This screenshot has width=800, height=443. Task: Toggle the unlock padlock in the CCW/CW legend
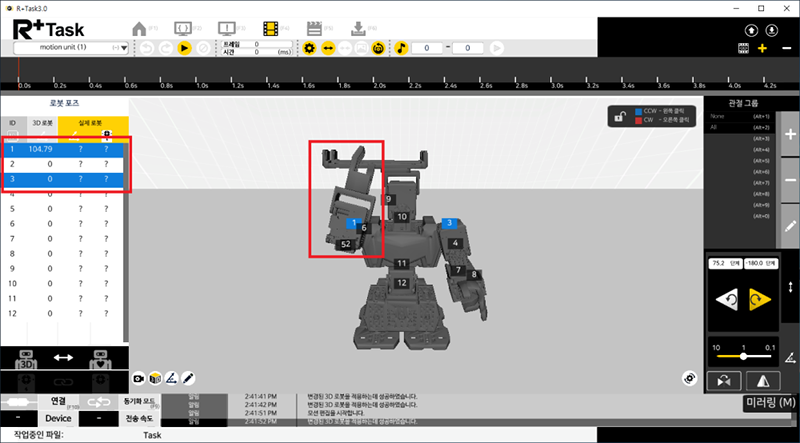click(x=620, y=118)
